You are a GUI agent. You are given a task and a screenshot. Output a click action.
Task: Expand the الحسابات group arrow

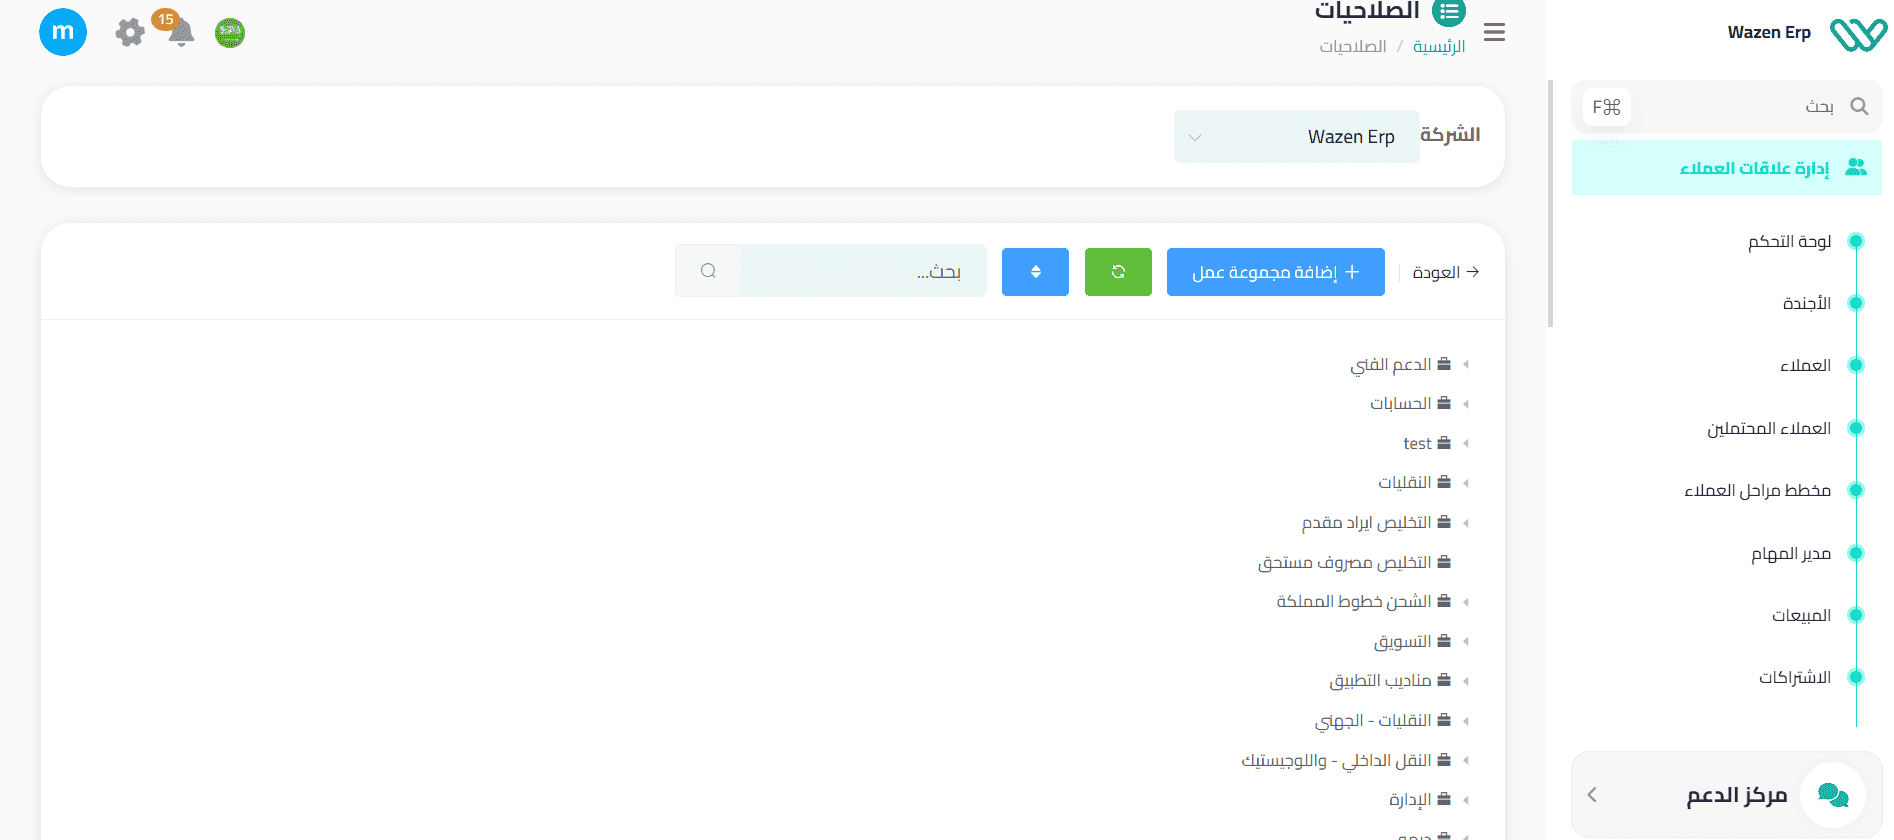1466,404
